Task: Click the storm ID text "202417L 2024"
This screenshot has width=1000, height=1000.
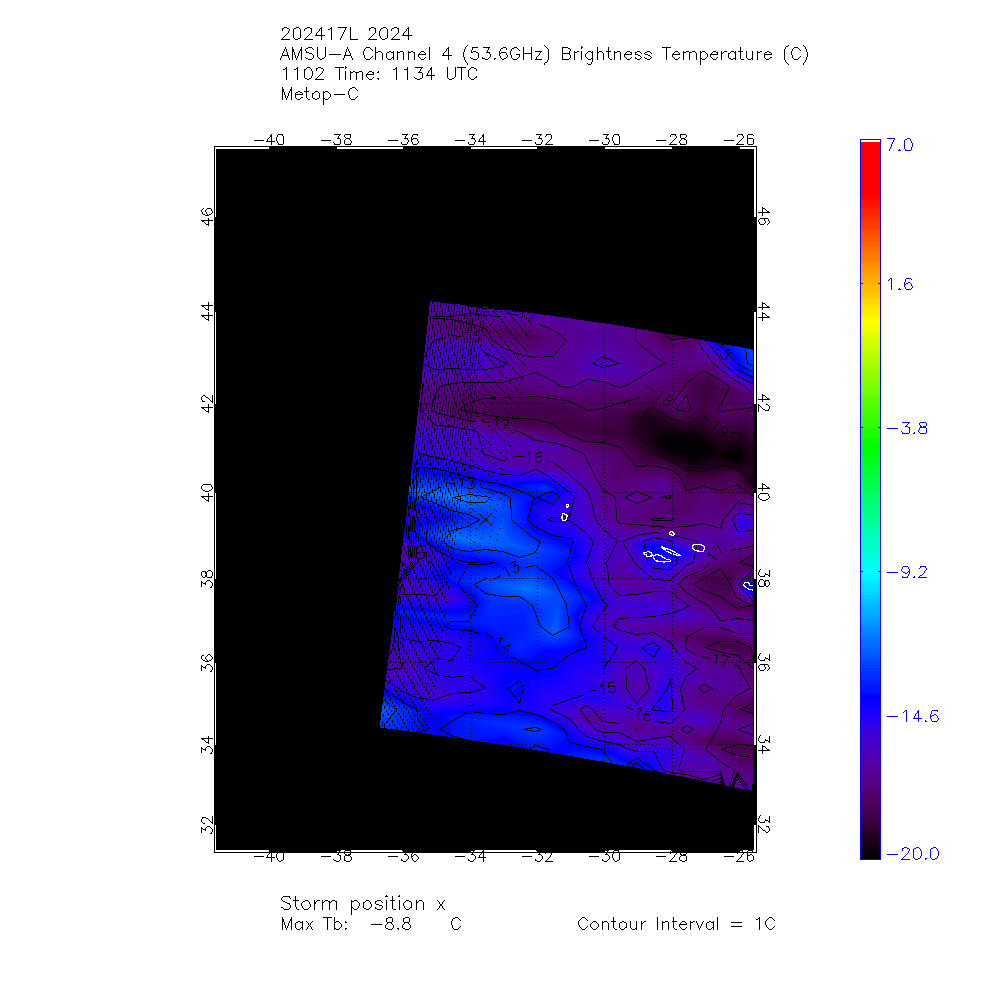Action: [x=346, y=34]
